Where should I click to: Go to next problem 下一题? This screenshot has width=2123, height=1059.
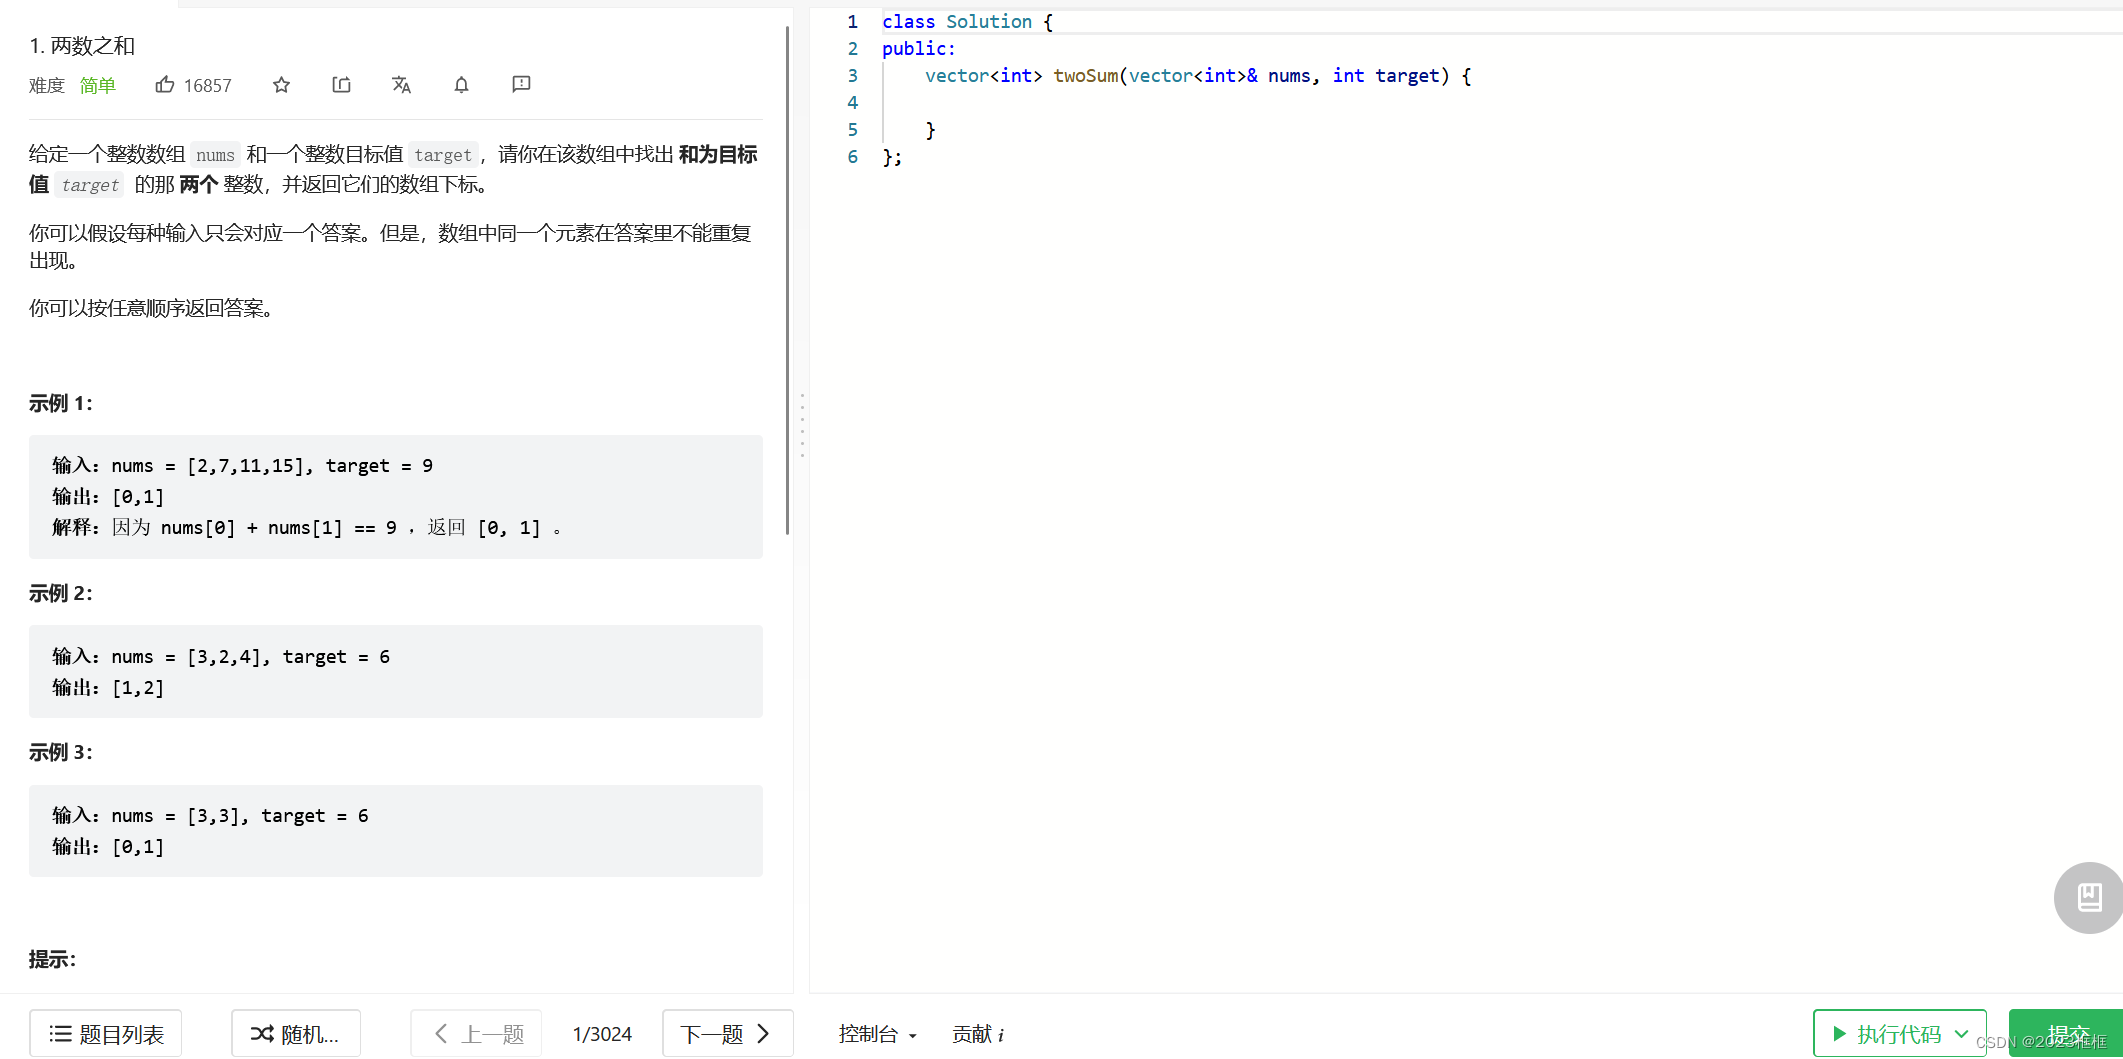[727, 1034]
